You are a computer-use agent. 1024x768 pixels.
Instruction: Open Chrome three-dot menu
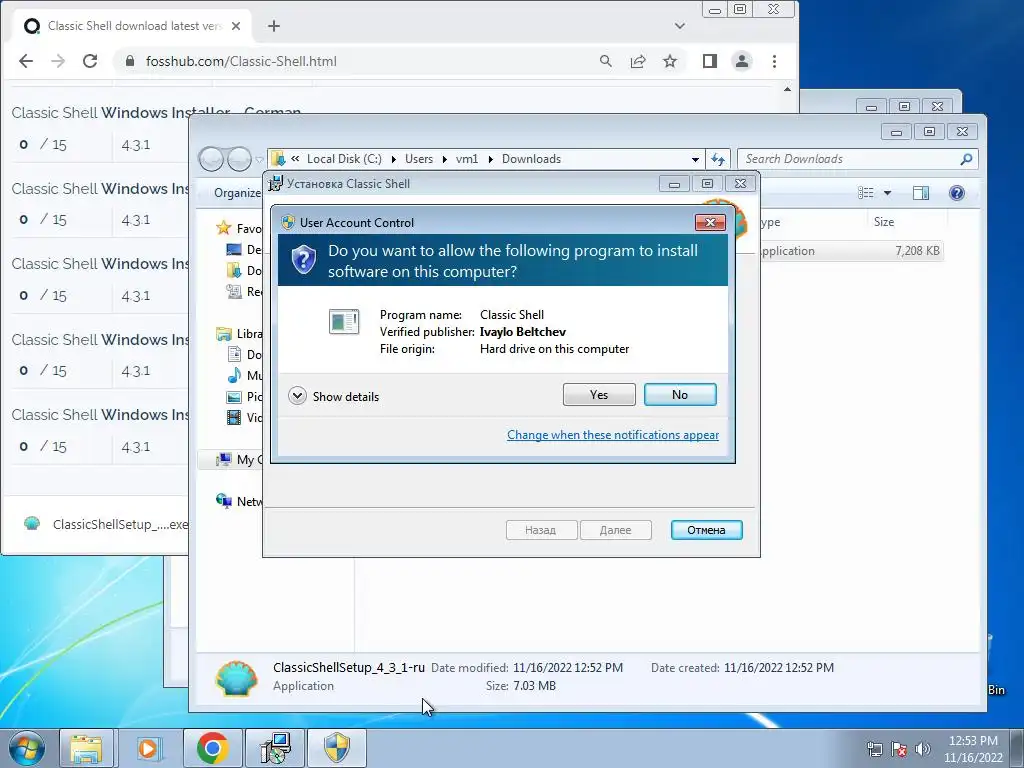[775, 61]
